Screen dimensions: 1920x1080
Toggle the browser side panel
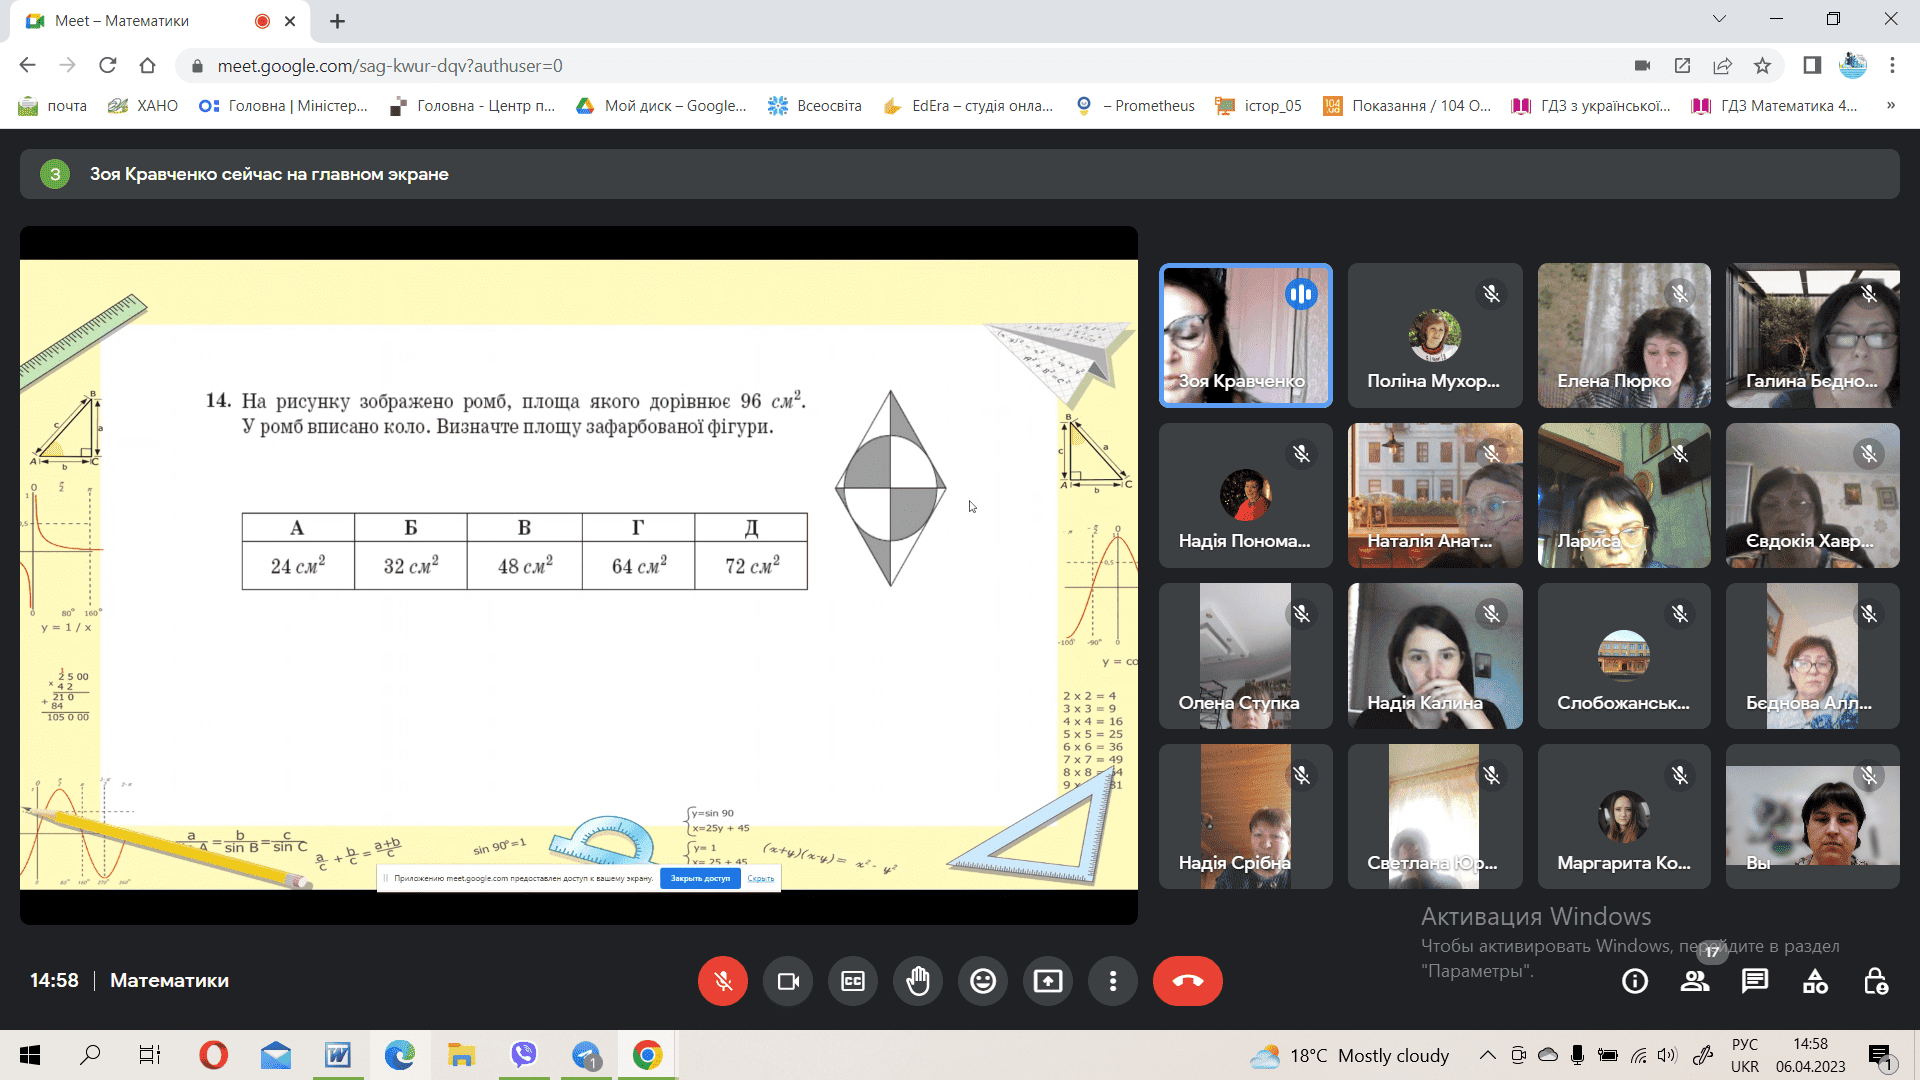click(x=1812, y=65)
